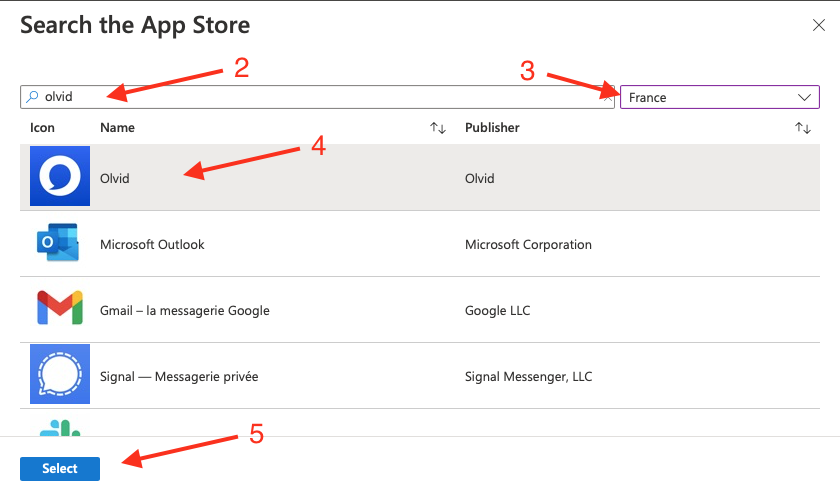Close the Search the App Store panel
The image size is (840, 499).
(x=819, y=25)
